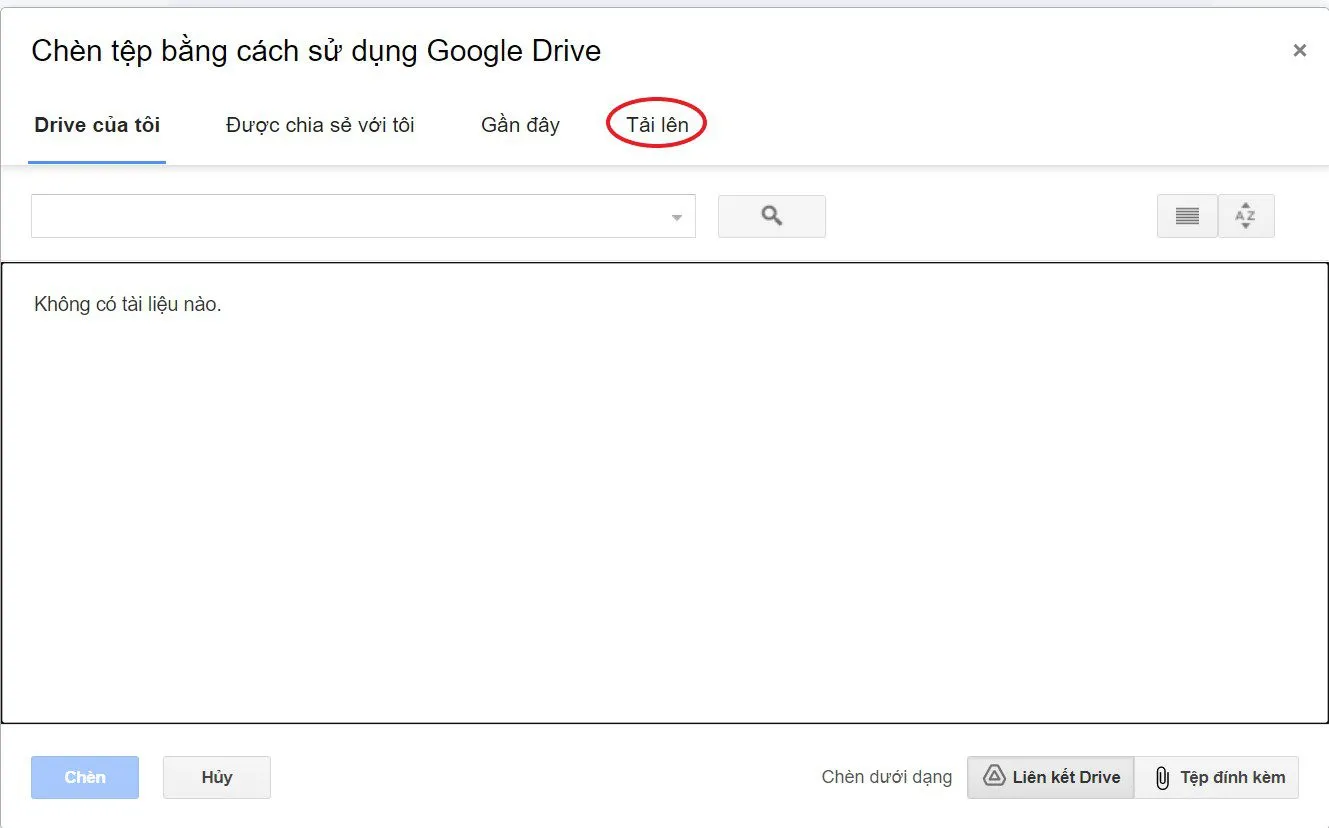
Task: Expand the search field dropdown arrow
Action: point(677,217)
